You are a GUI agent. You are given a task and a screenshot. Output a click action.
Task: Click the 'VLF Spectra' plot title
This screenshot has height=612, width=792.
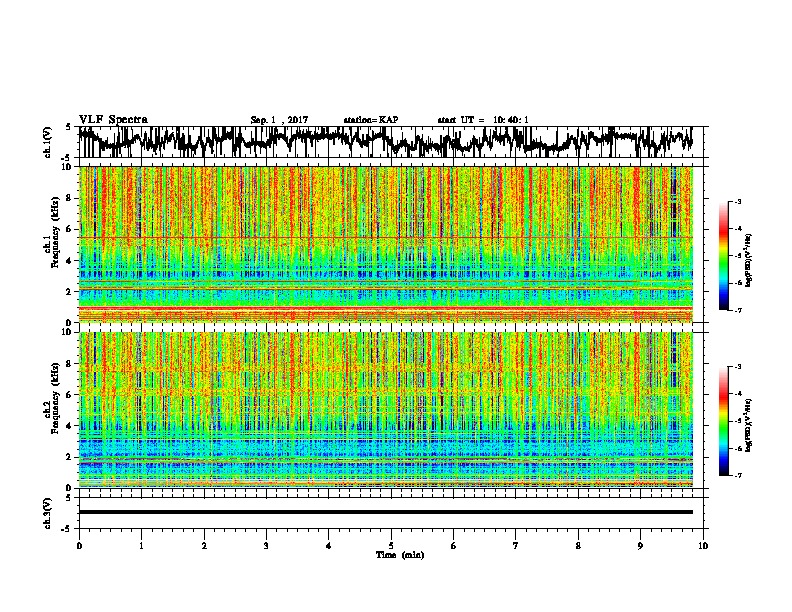click(113, 120)
